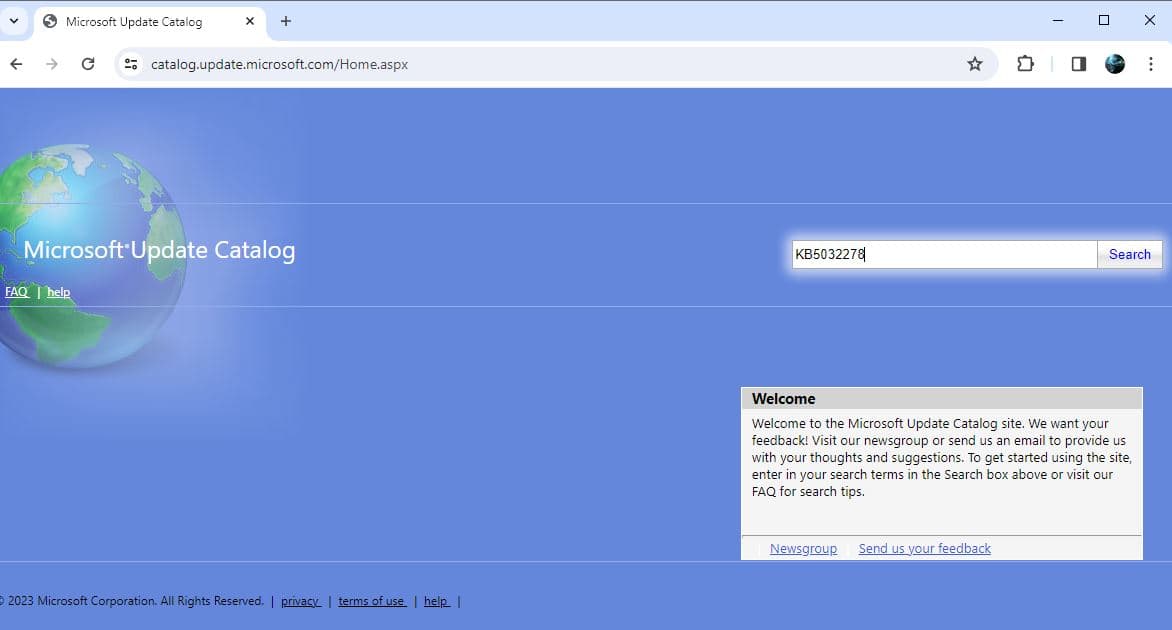Click the address bar URL
Viewport: 1172px width, 630px height.
280,64
